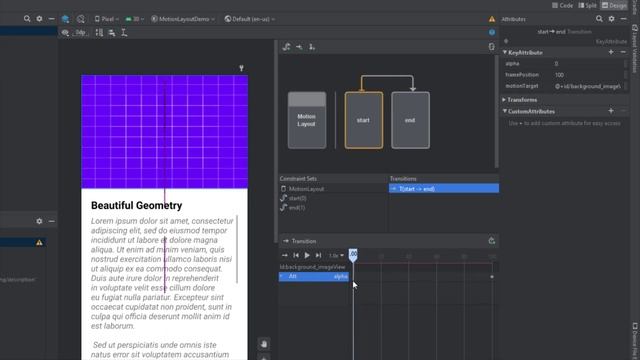Search attributes with the magnifier icon
The height and width of the screenshot is (360, 640).
(x=599, y=19)
